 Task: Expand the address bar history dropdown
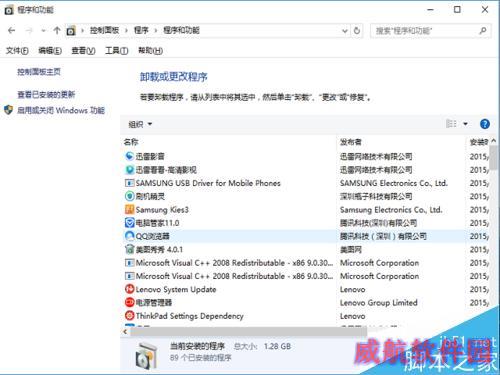point(345,31)
